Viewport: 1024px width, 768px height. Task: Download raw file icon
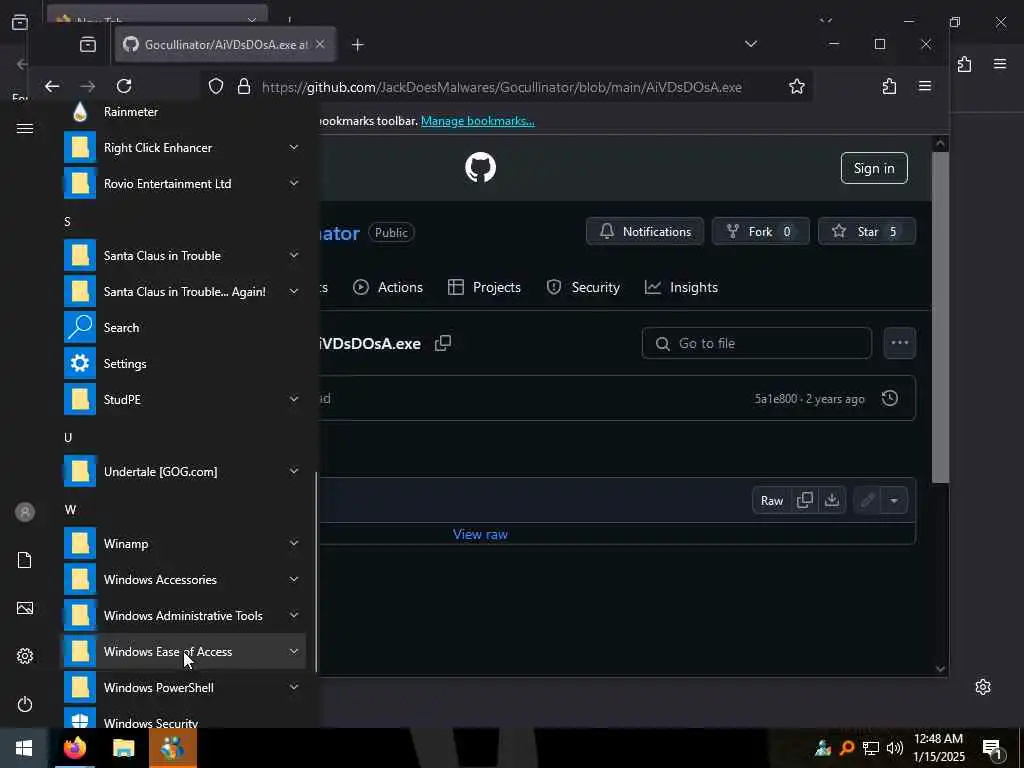[x=831, y=500]
